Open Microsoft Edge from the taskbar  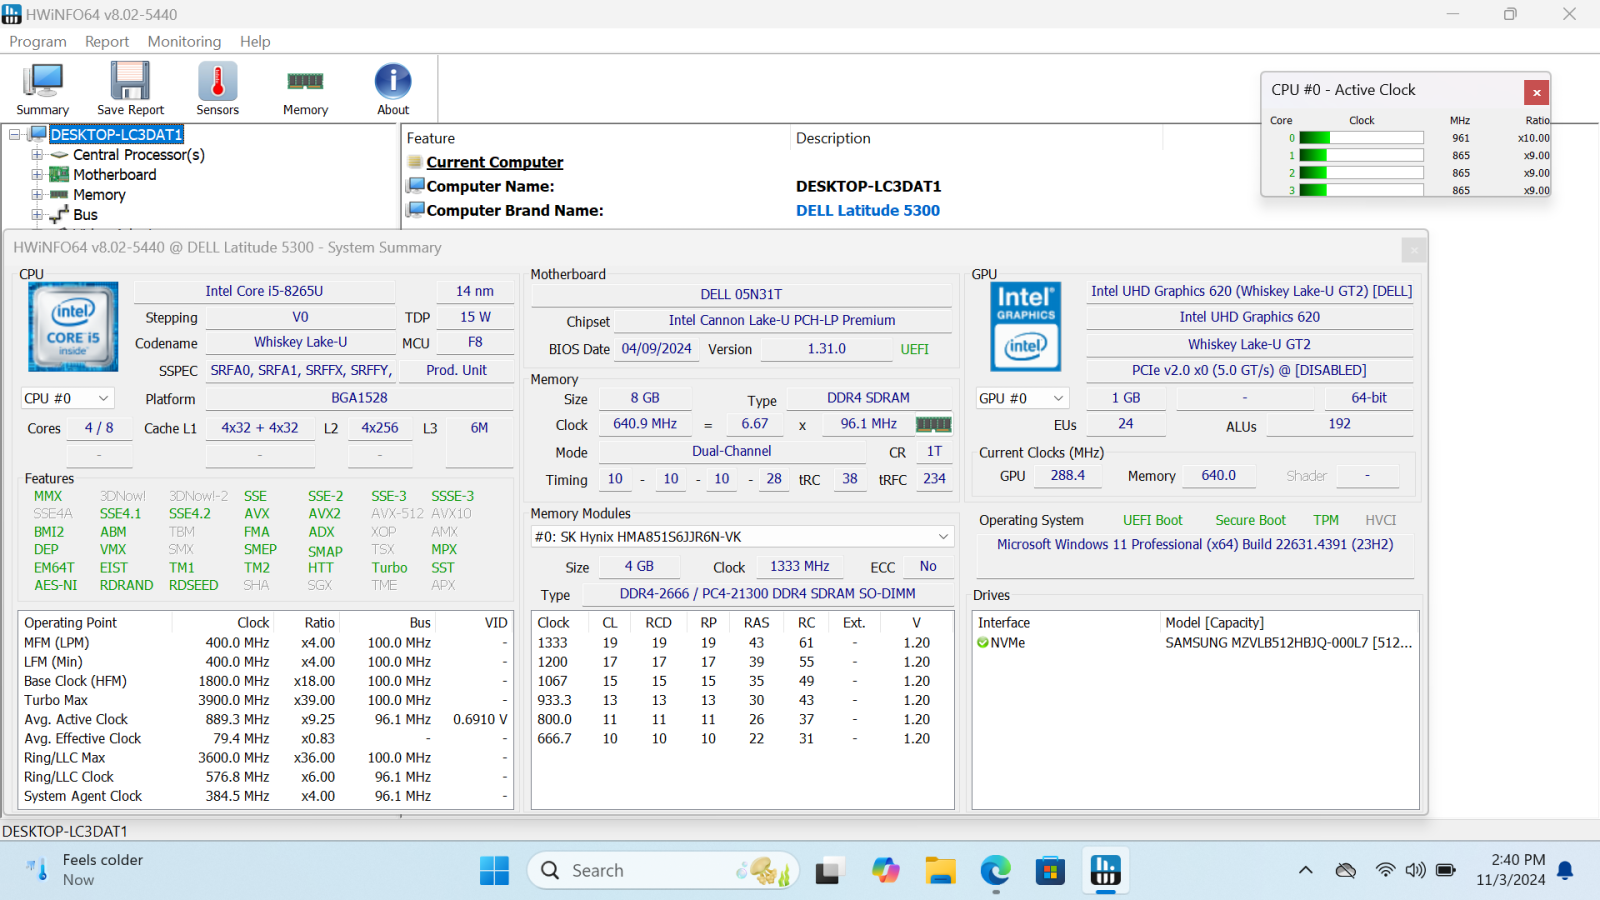coord(995,871)
